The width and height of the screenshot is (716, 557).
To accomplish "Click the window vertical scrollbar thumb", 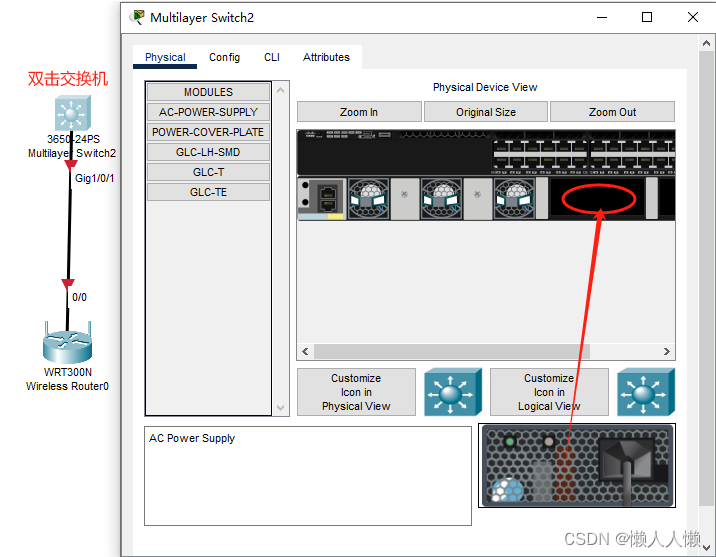I will tap(706, 278).
